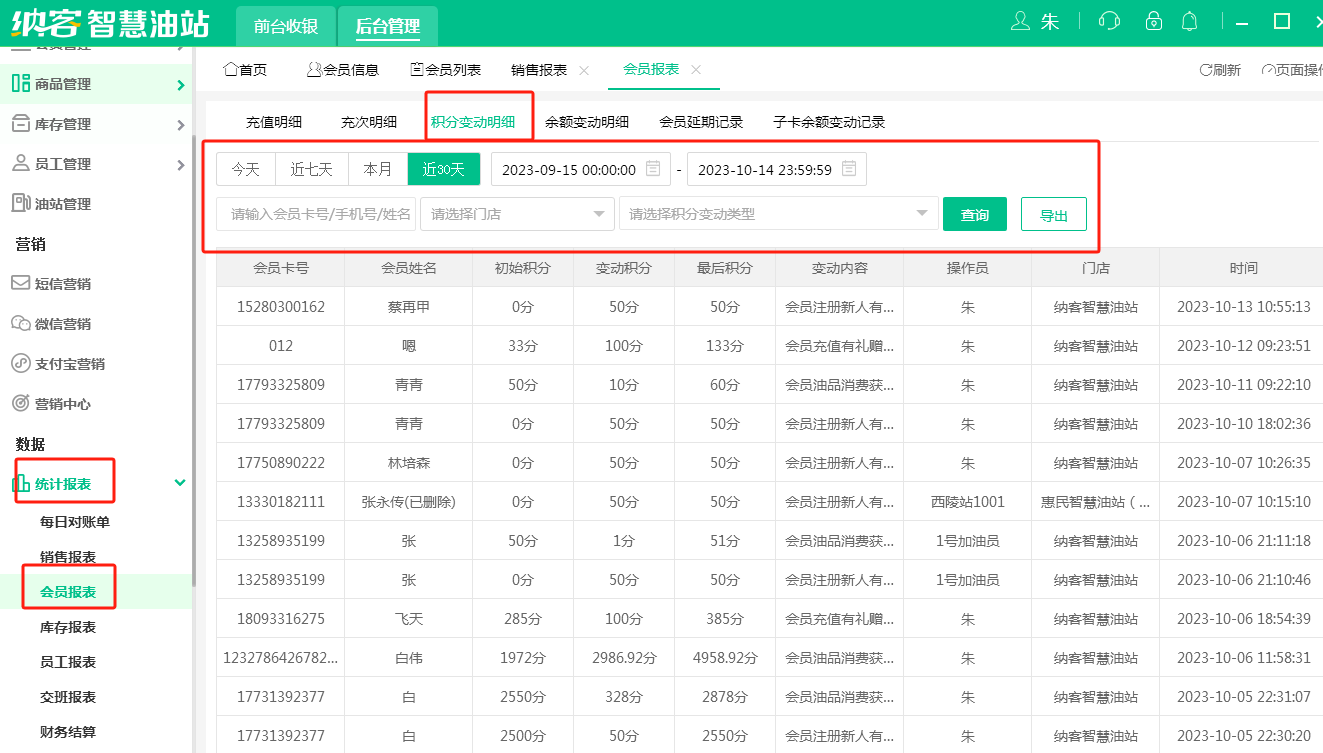Open the 请选择门店 store dropdown
Image resolution: width=1323 pixels, height=753 pixels.
click(x=517, y=214)
